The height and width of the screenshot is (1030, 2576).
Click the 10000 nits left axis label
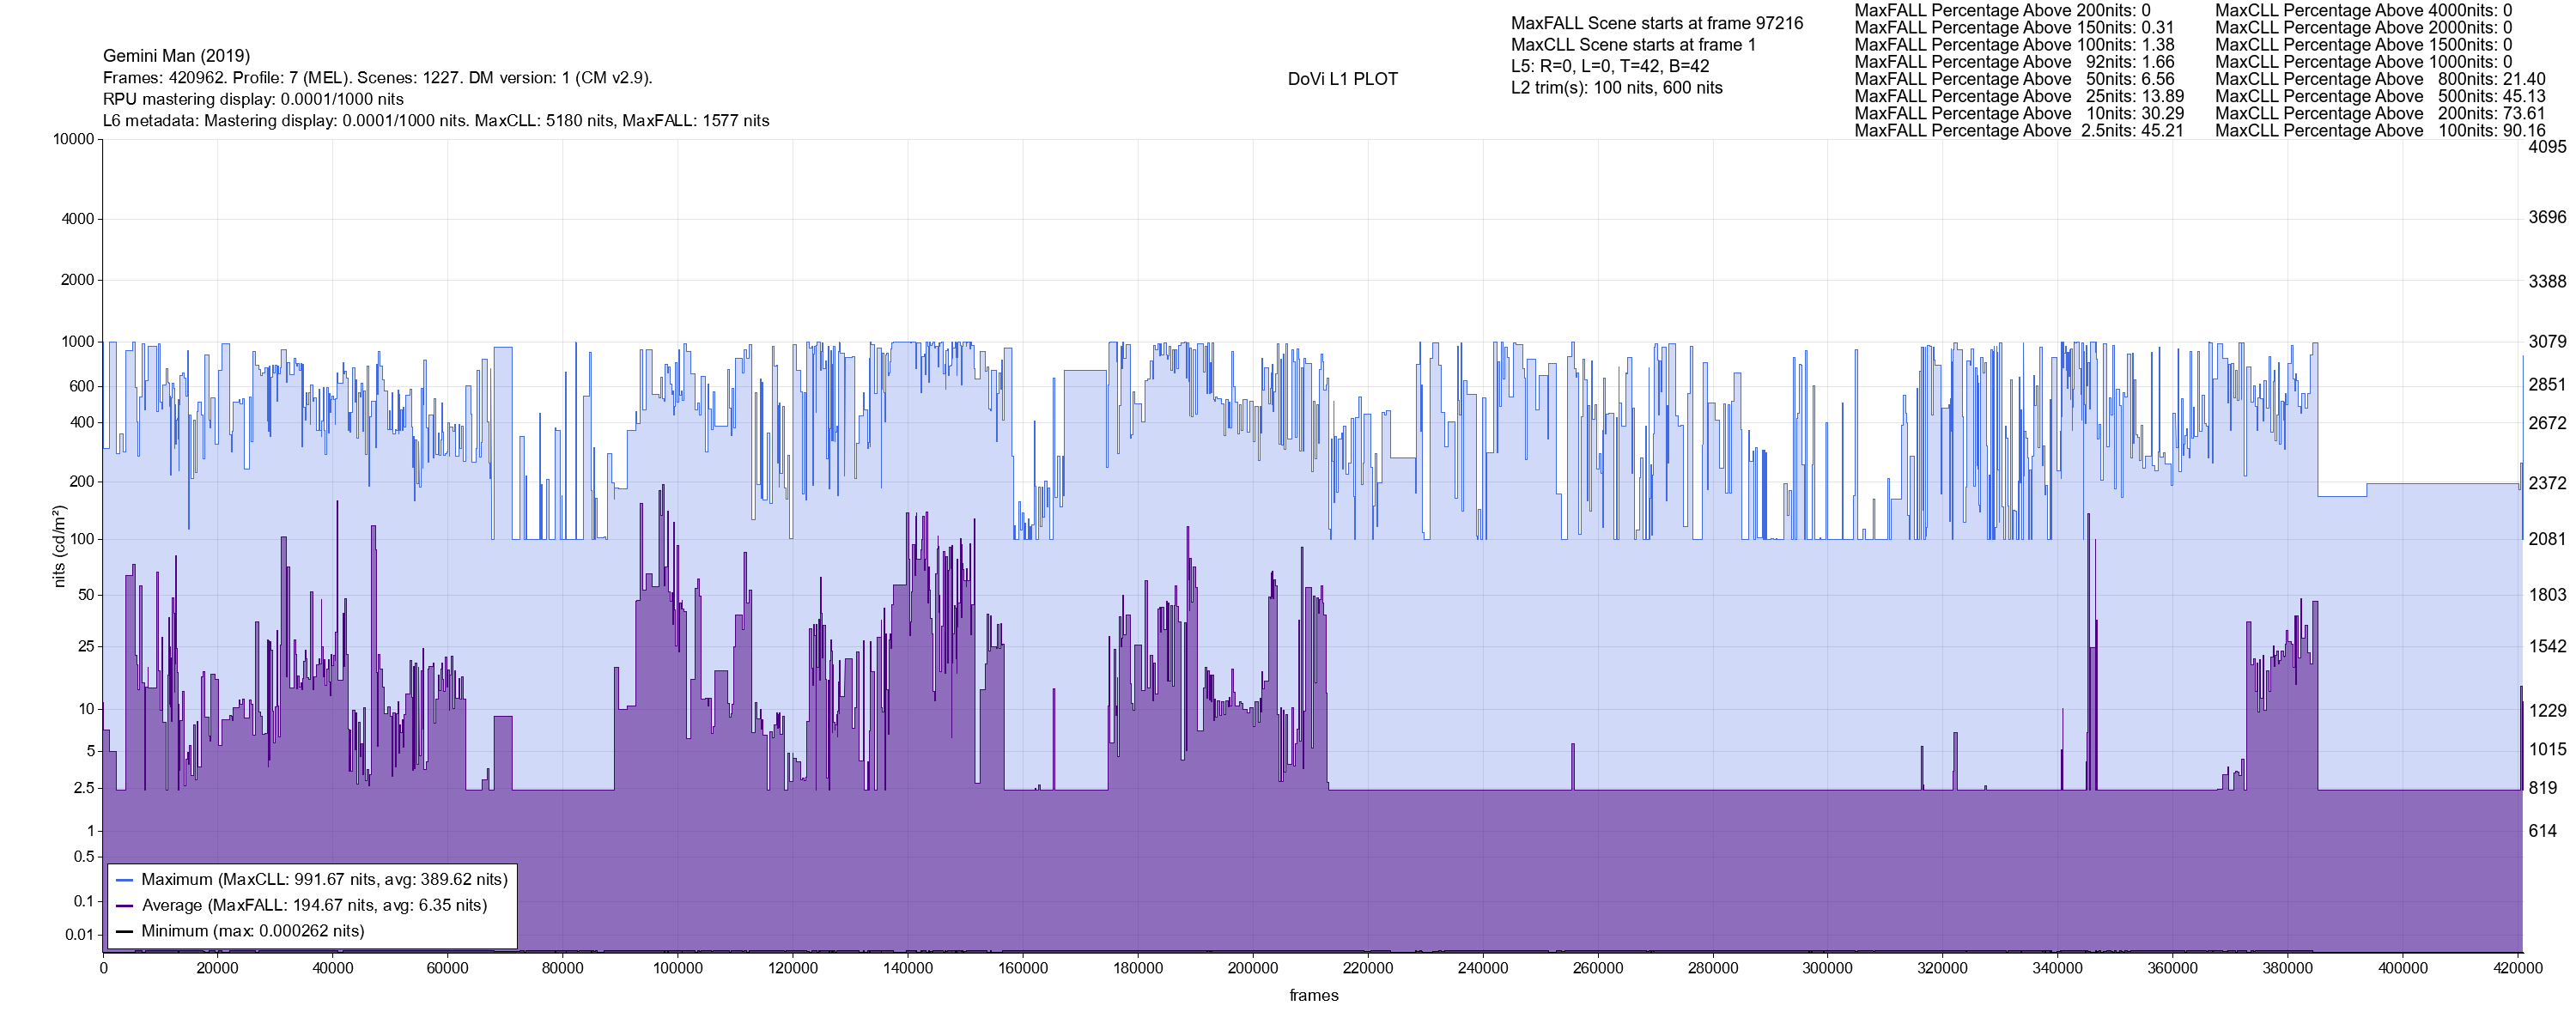point(73,139)
